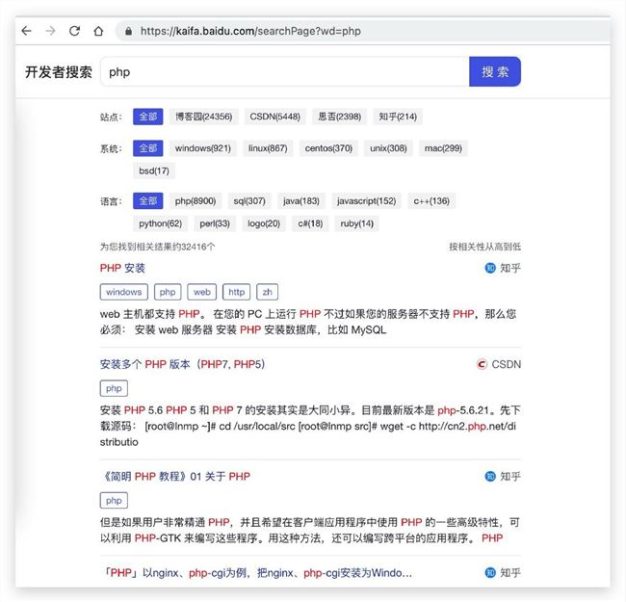The height and width of the screenshot is (602, 626).
Task: Filter by system bsd(17)
Action: pos(154,171)
